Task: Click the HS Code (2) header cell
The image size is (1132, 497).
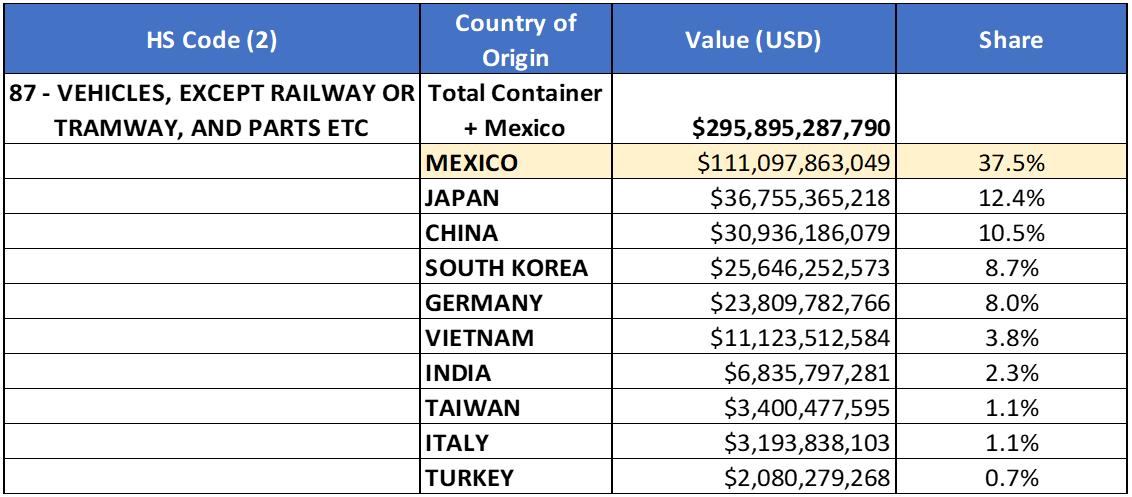Action: click(212, 40)
